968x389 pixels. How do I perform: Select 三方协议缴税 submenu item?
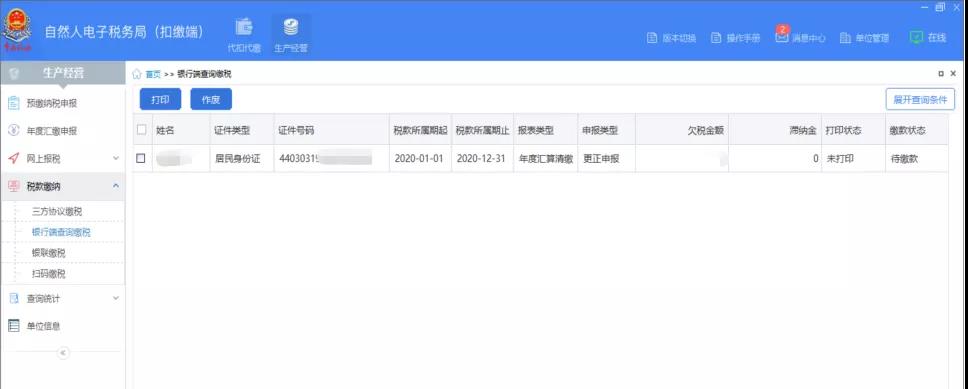[57, 211]
